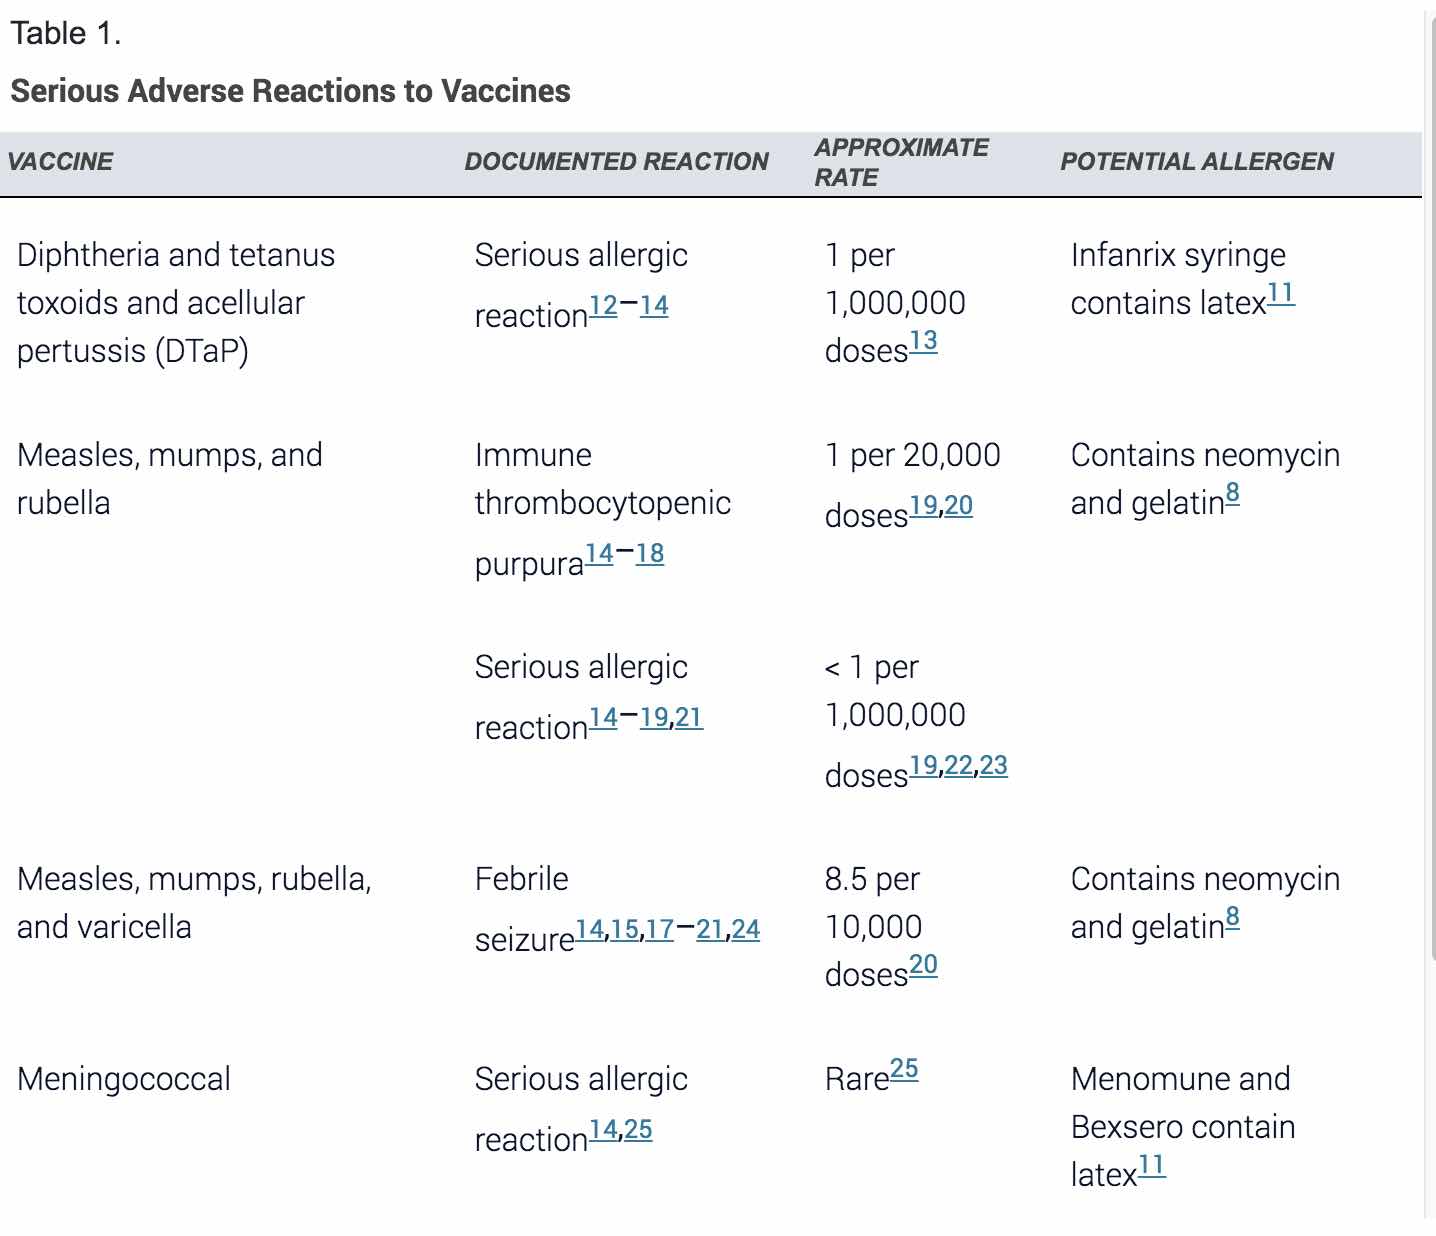The width and height of the screenshot is (1436, 1236).
Task: Open reference 22 after < 1 per 1,000,000 doses
Action: click(958, 766)
